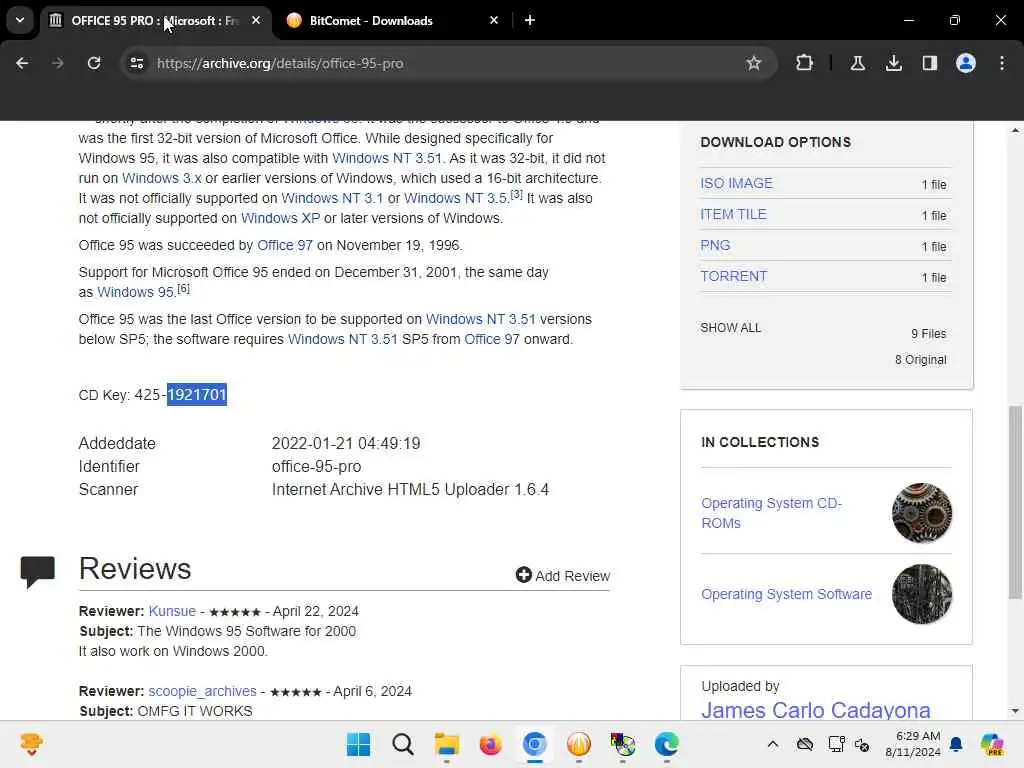Download the TORRENT file

click(733, 276)
